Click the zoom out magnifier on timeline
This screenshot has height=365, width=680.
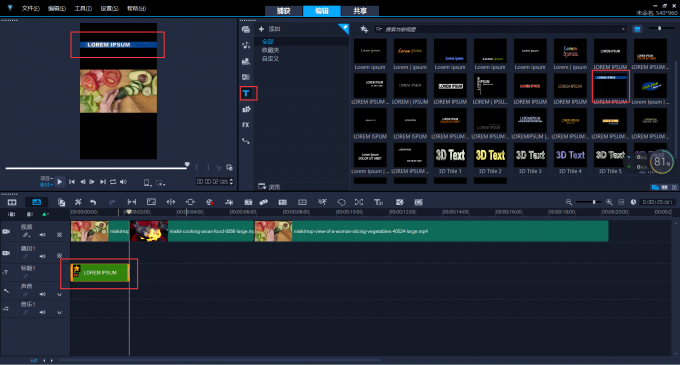click(569, 202)
